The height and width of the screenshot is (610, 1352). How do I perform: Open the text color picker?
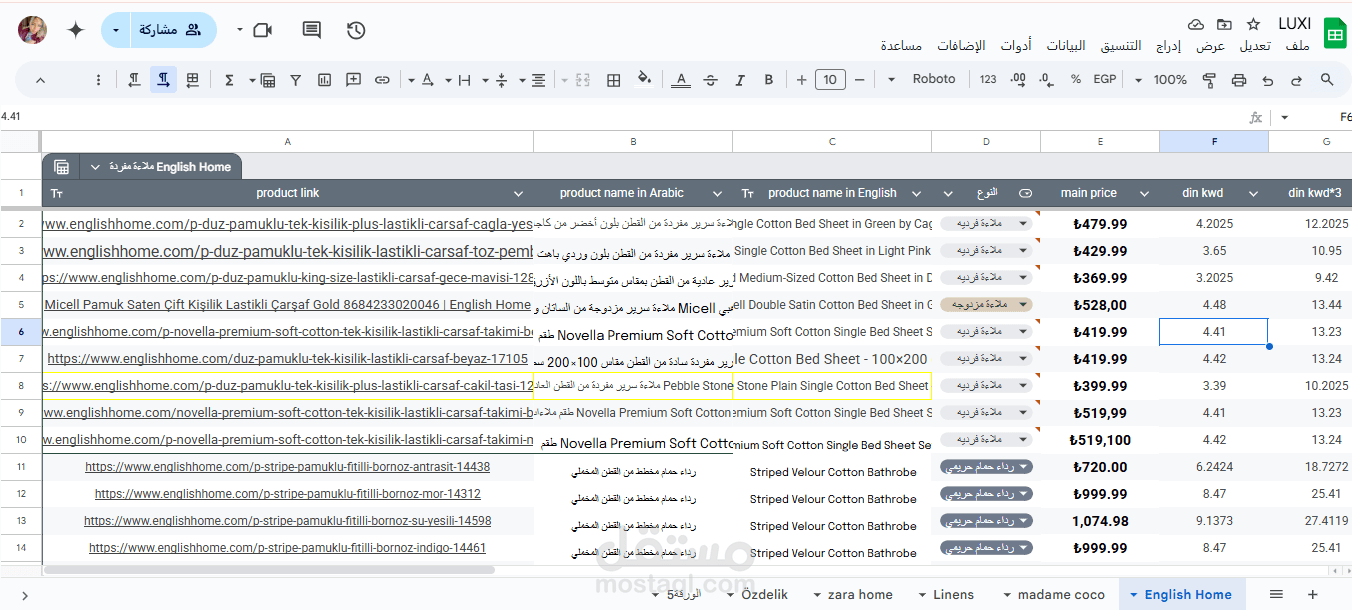point(681,80)
